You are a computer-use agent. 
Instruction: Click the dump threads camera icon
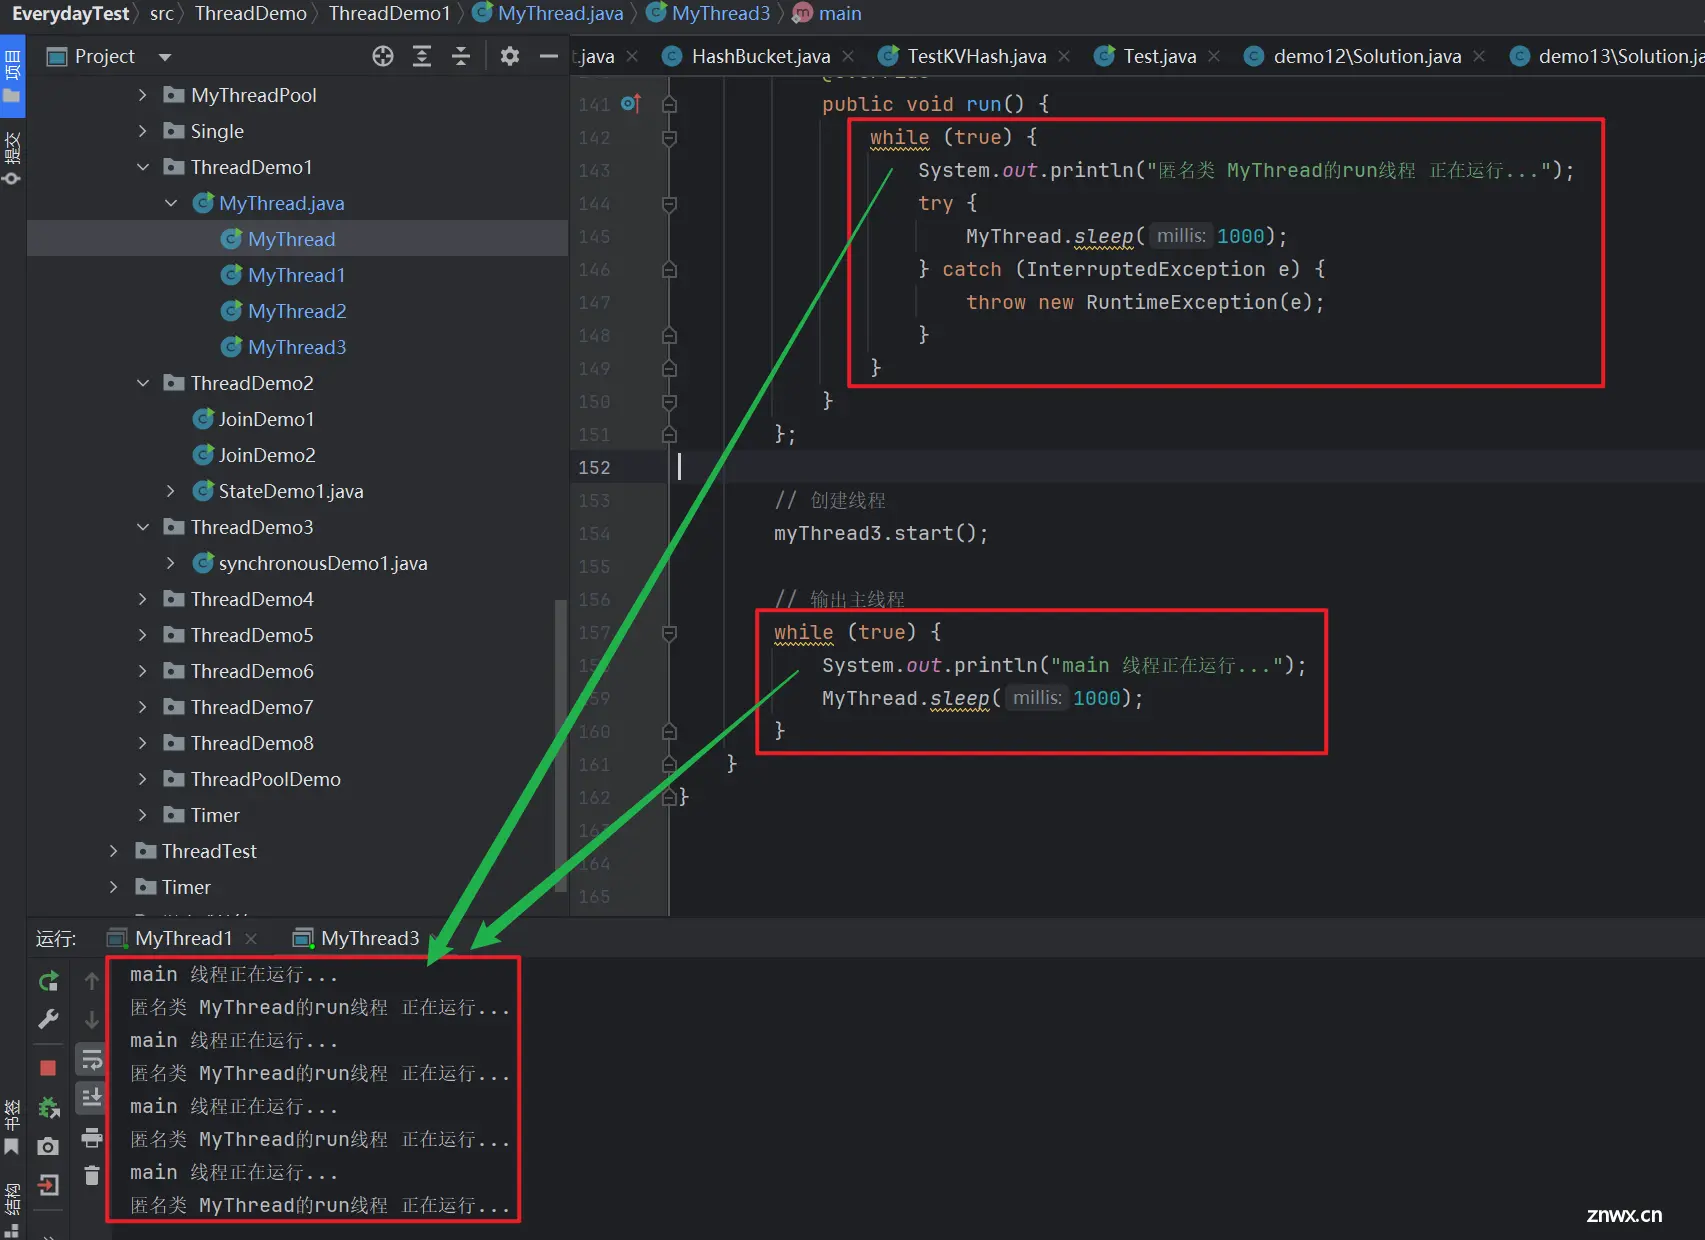click(48, 1146)
